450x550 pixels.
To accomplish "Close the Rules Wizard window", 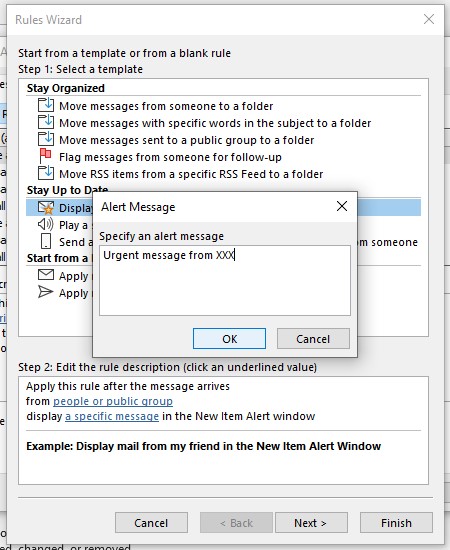I will [x=429, y=19].
